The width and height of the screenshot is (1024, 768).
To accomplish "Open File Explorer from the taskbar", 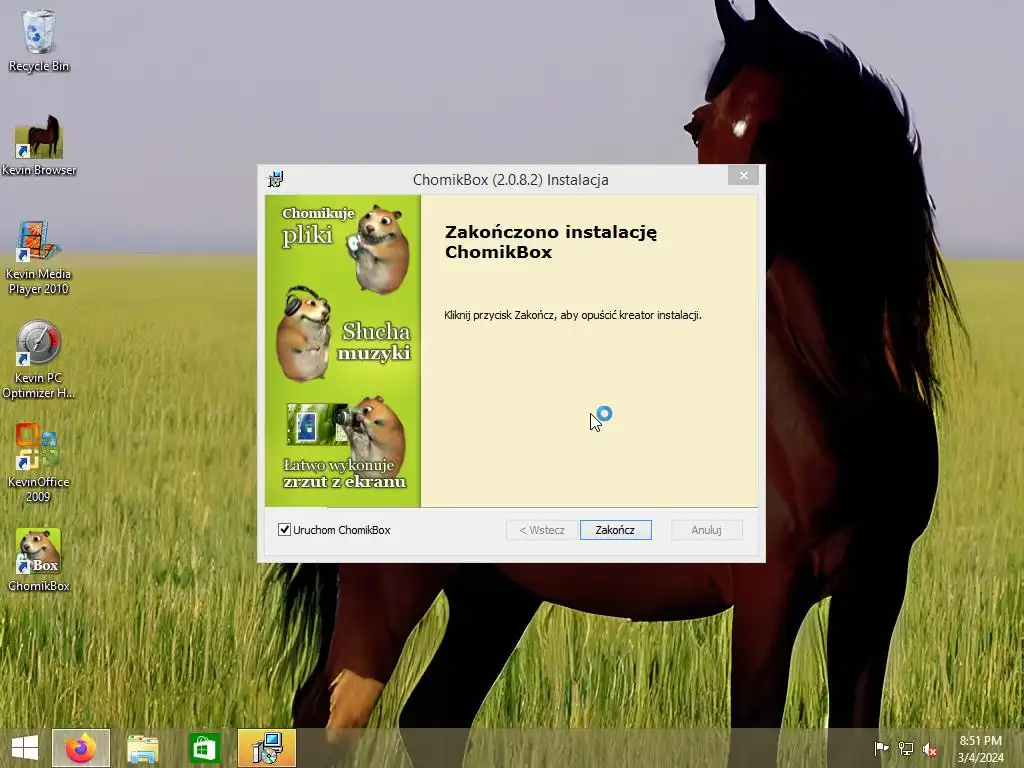I will click(142, 748).
